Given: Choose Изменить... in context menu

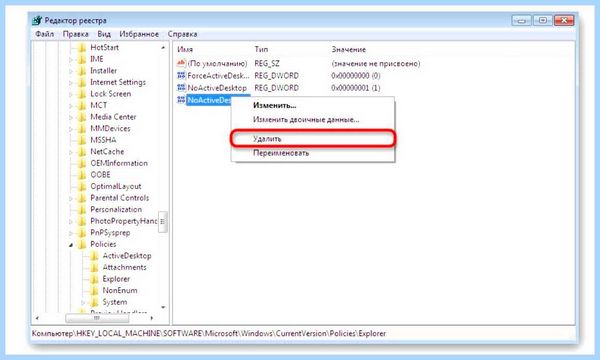Looking at the screenshot, I should pyautogui.click(x=312, y=105).
